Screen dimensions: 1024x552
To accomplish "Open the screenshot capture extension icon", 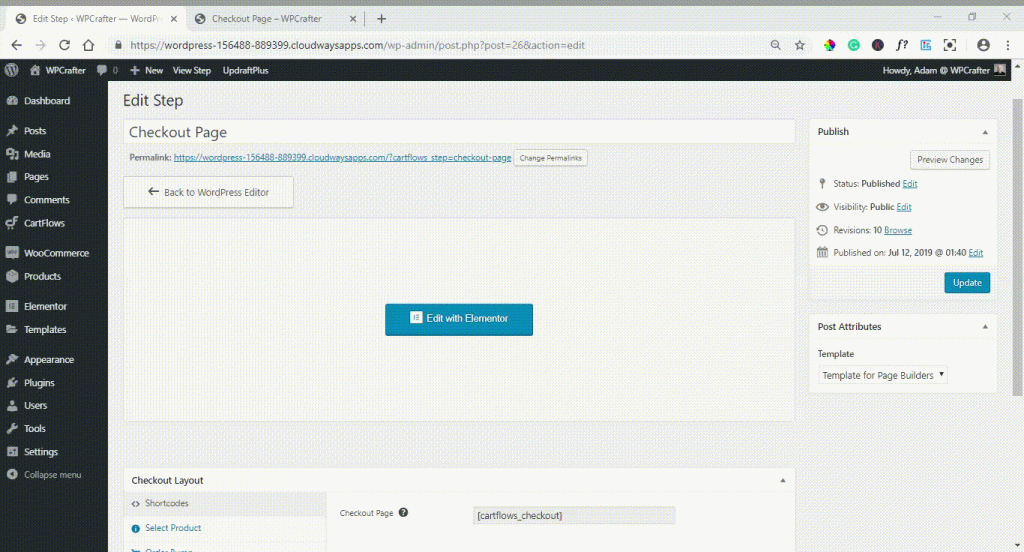I will coord(950,45).
